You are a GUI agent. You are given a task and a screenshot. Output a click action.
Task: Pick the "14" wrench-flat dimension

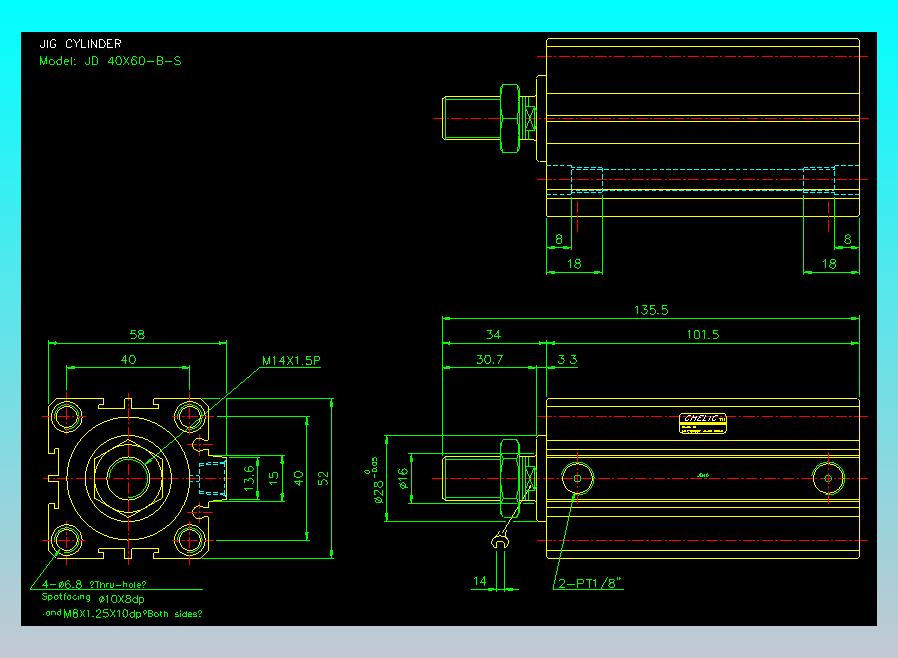pos(480,581)
